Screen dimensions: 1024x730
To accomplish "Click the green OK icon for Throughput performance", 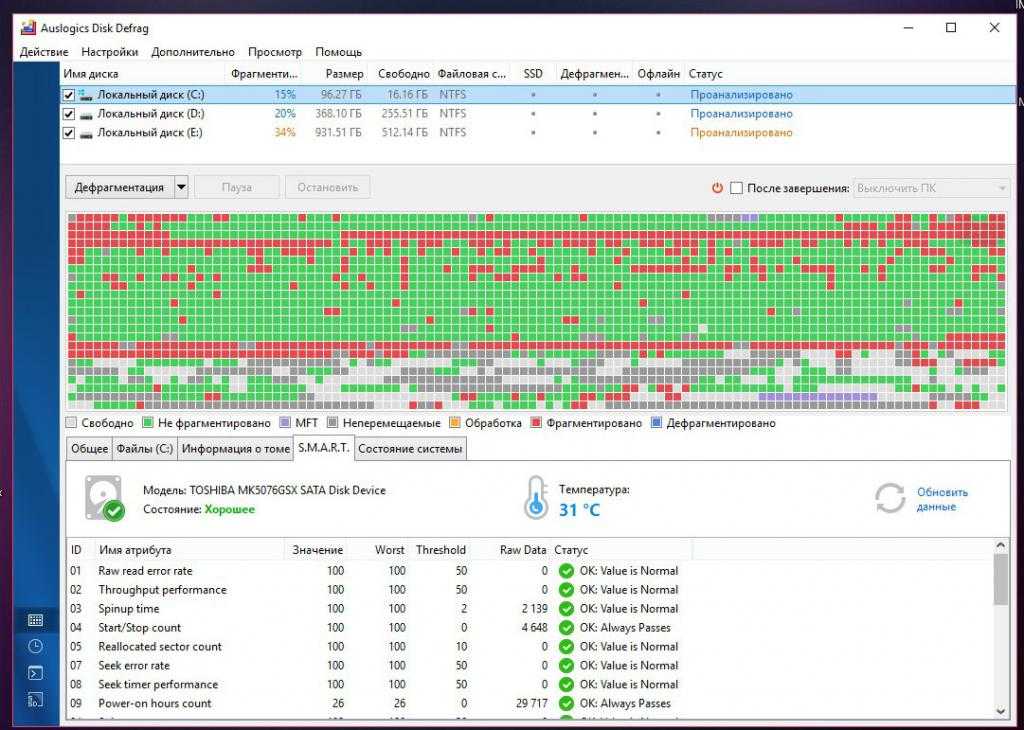I will pyautogui.click(x=566, y=590).
